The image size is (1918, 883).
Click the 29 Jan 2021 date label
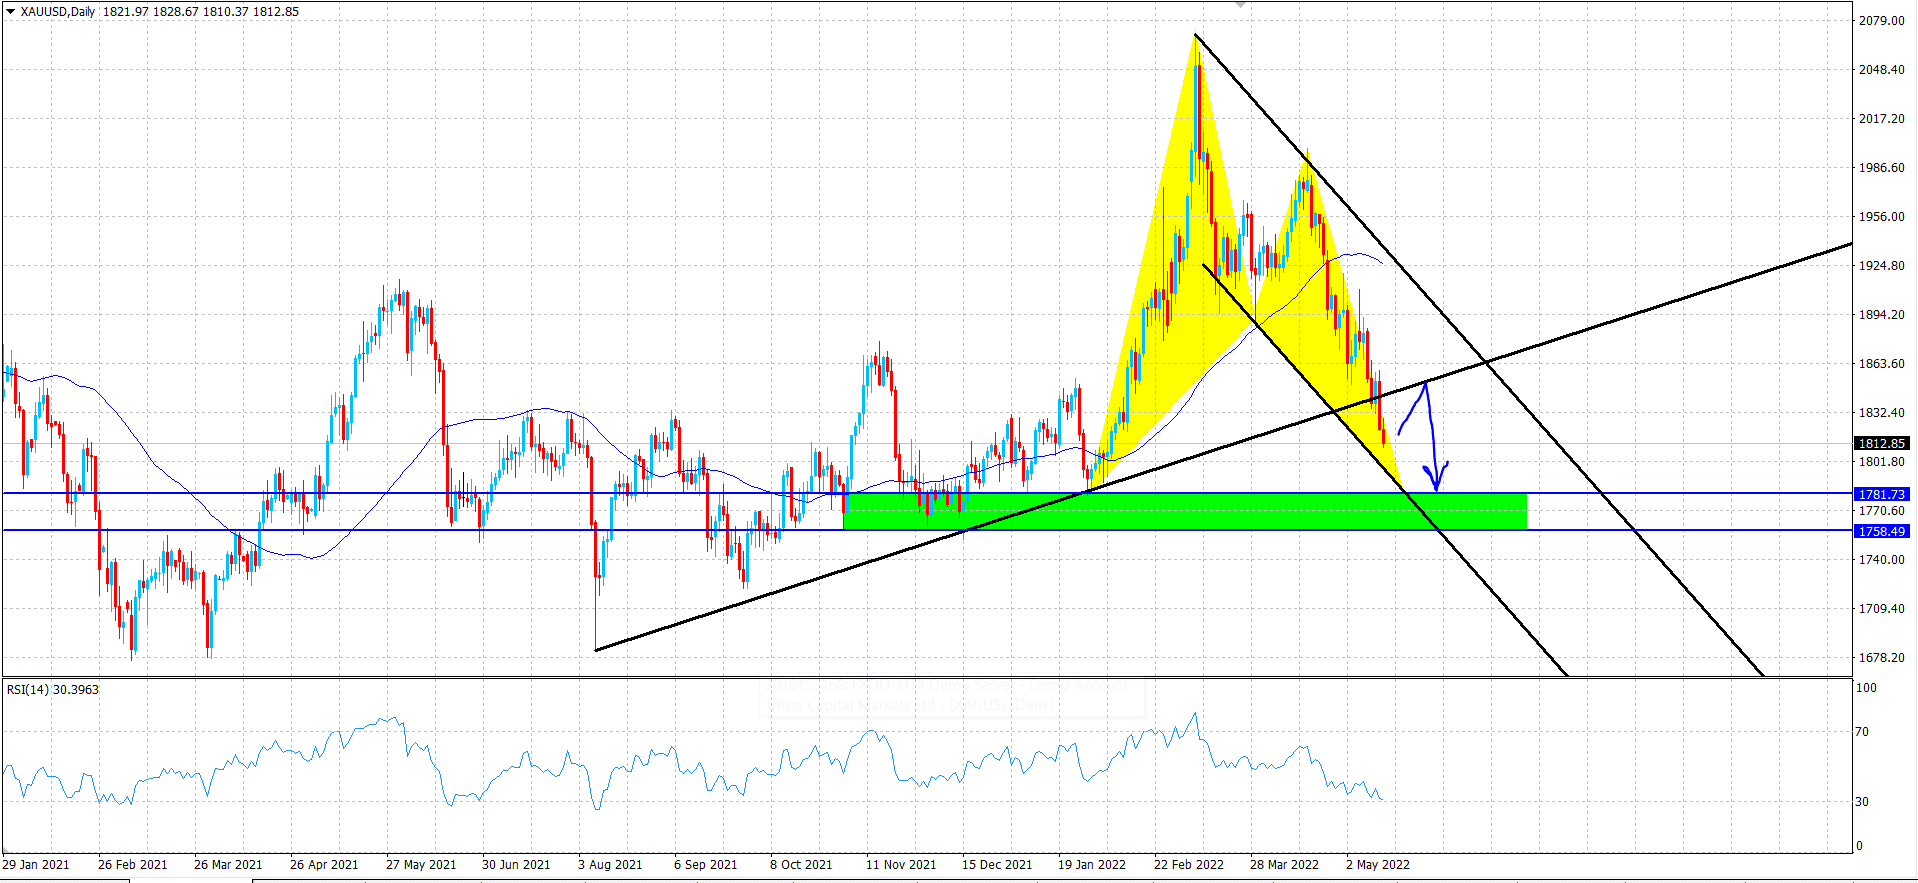pos(36,865)
